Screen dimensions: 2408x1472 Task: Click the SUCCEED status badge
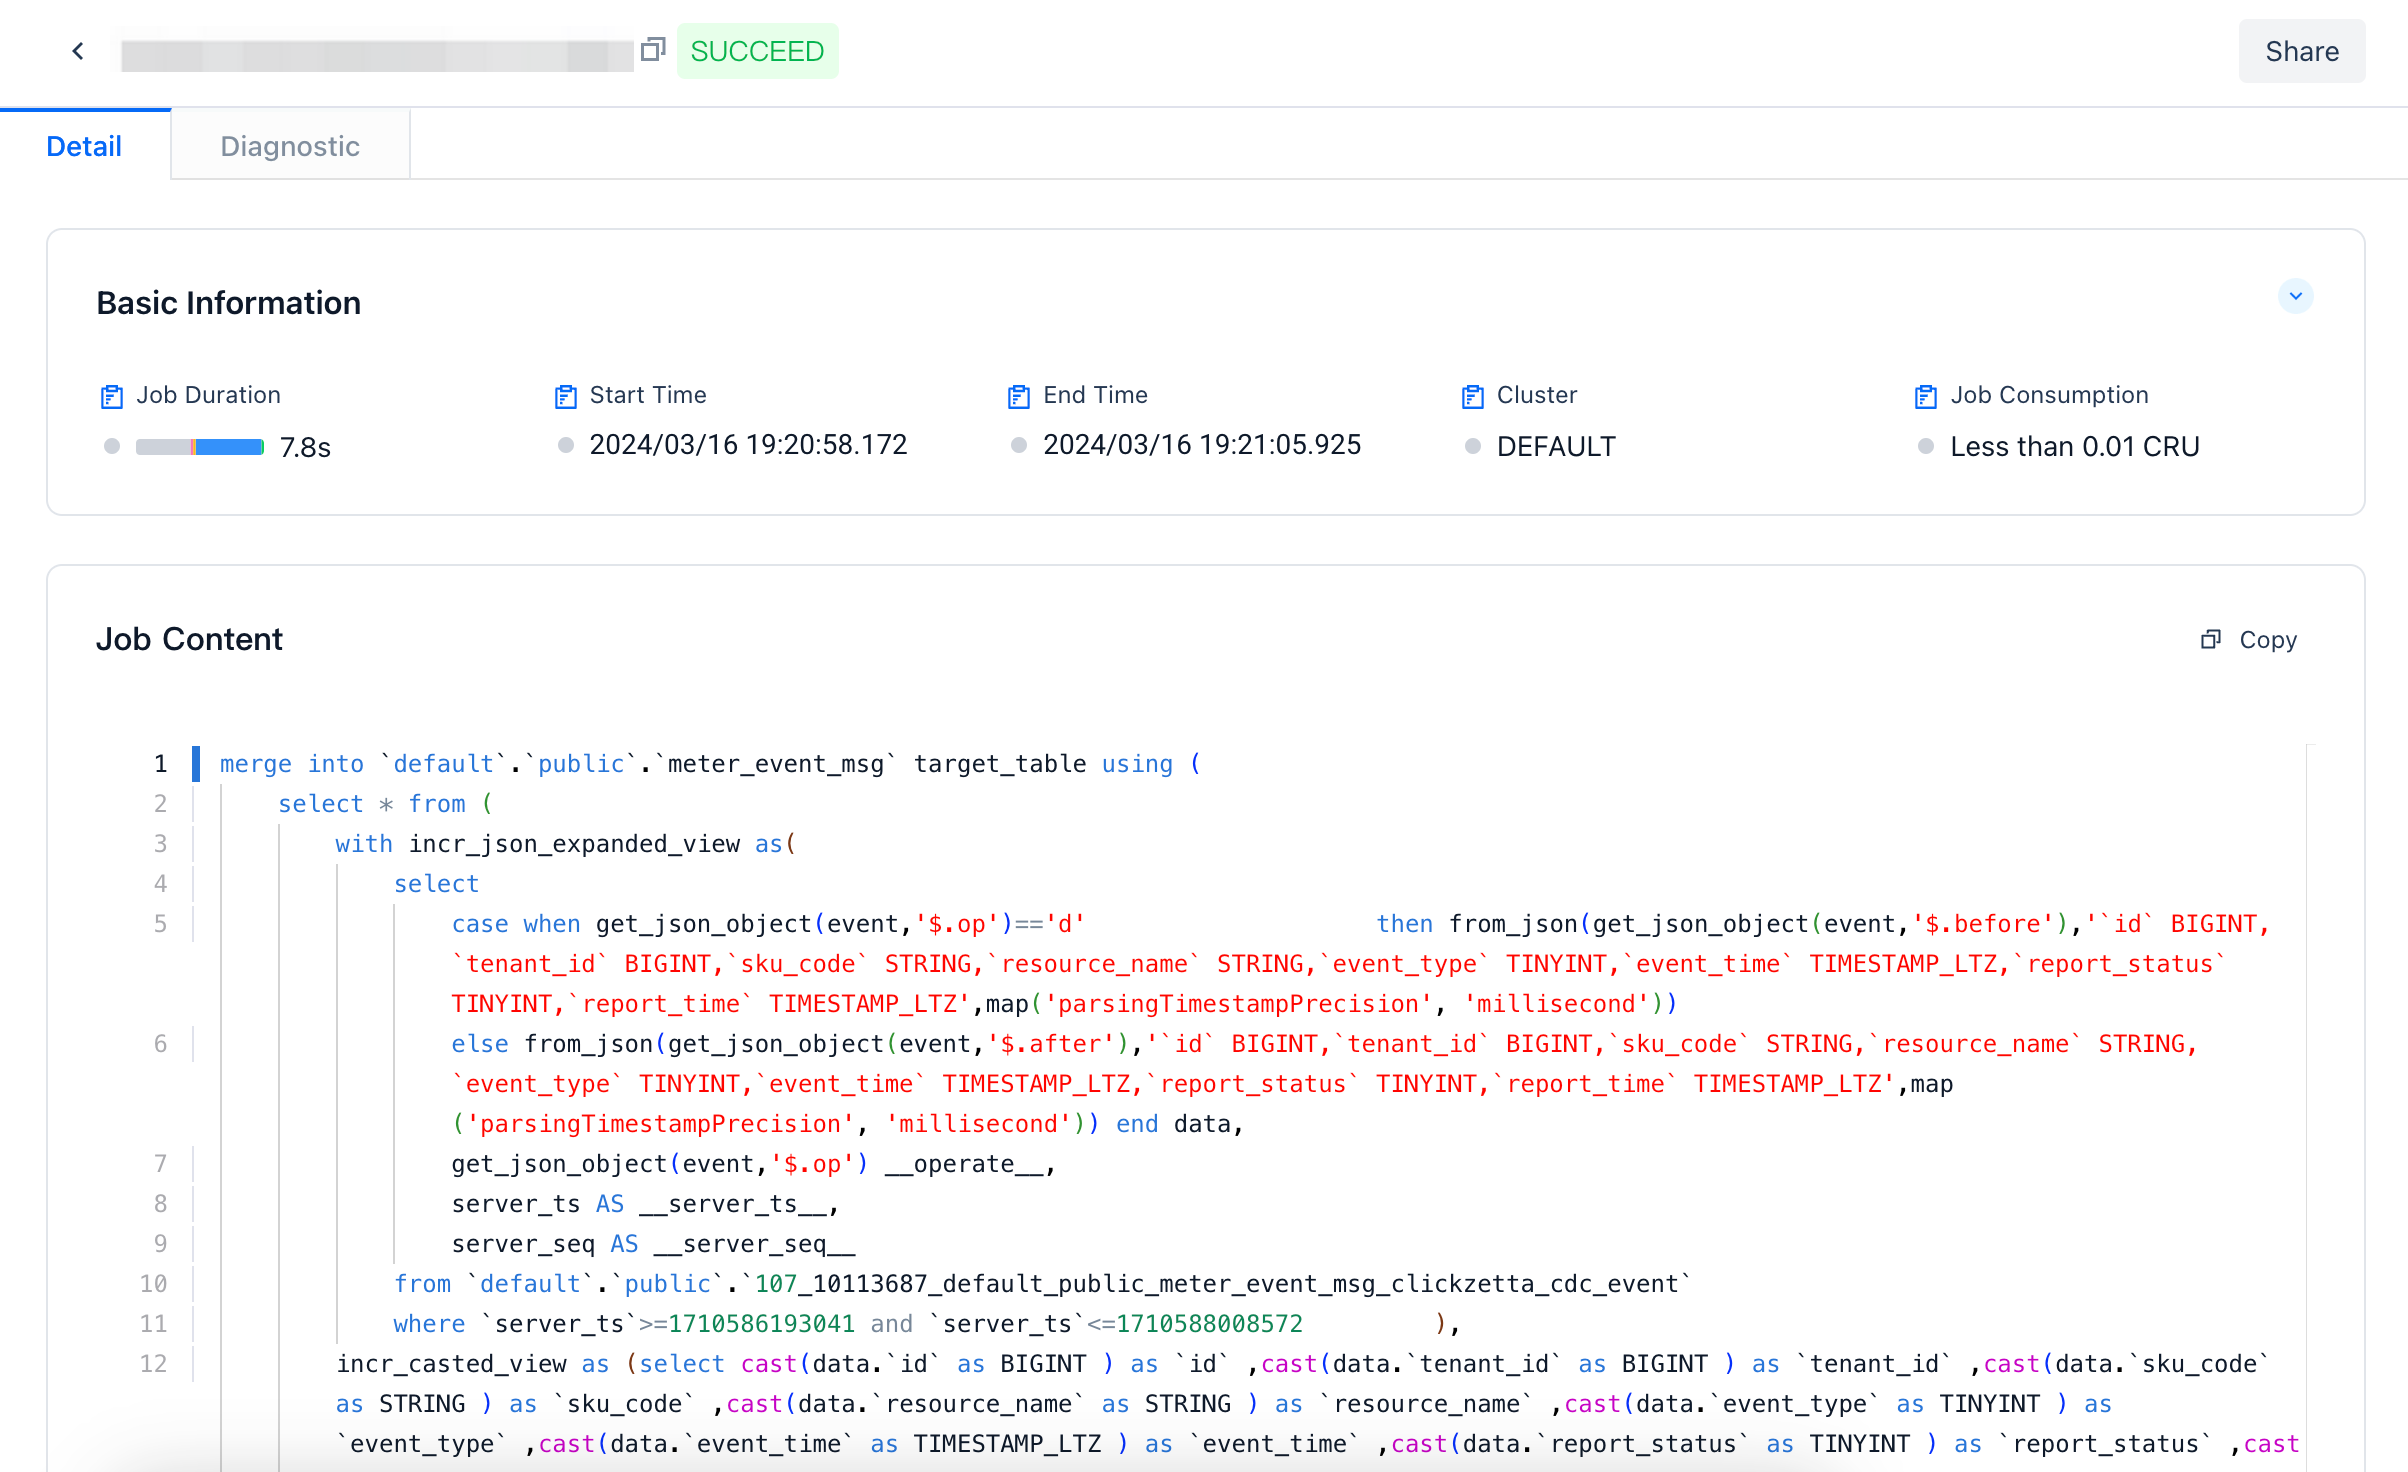coord(757,51)
